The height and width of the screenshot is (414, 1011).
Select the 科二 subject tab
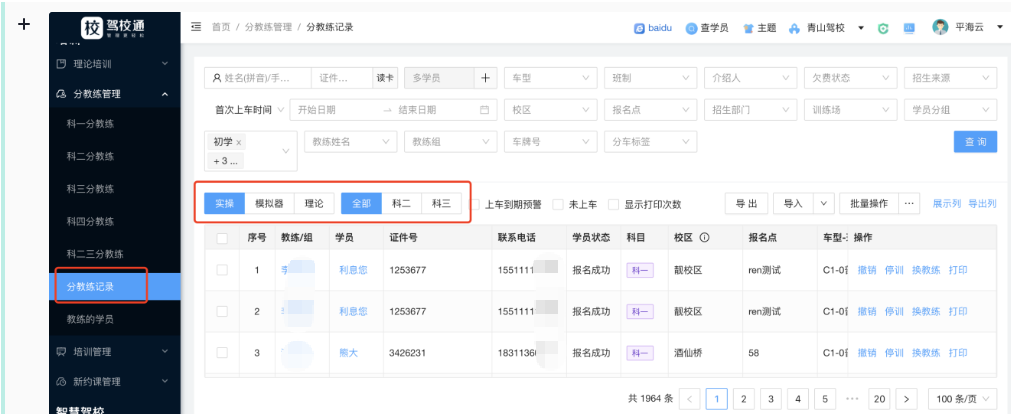pos(401,203)
